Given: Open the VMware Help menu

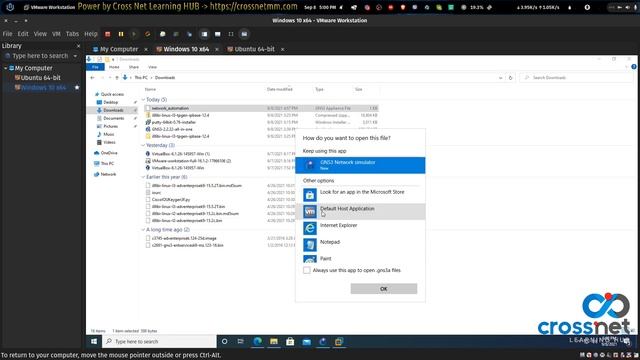Looking at the screenshot, I should pos(91,34).
